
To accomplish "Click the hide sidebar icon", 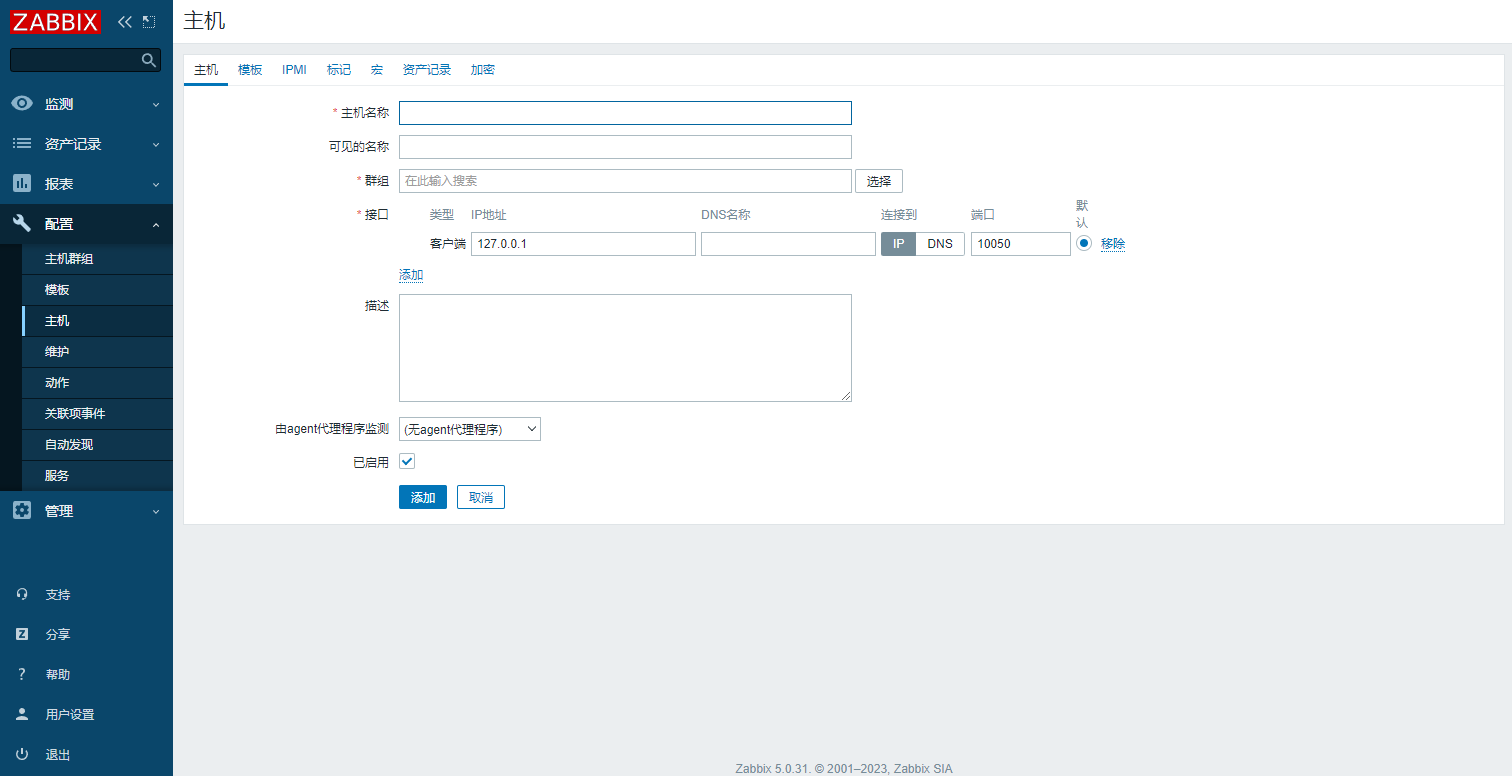I will point(149,21).
